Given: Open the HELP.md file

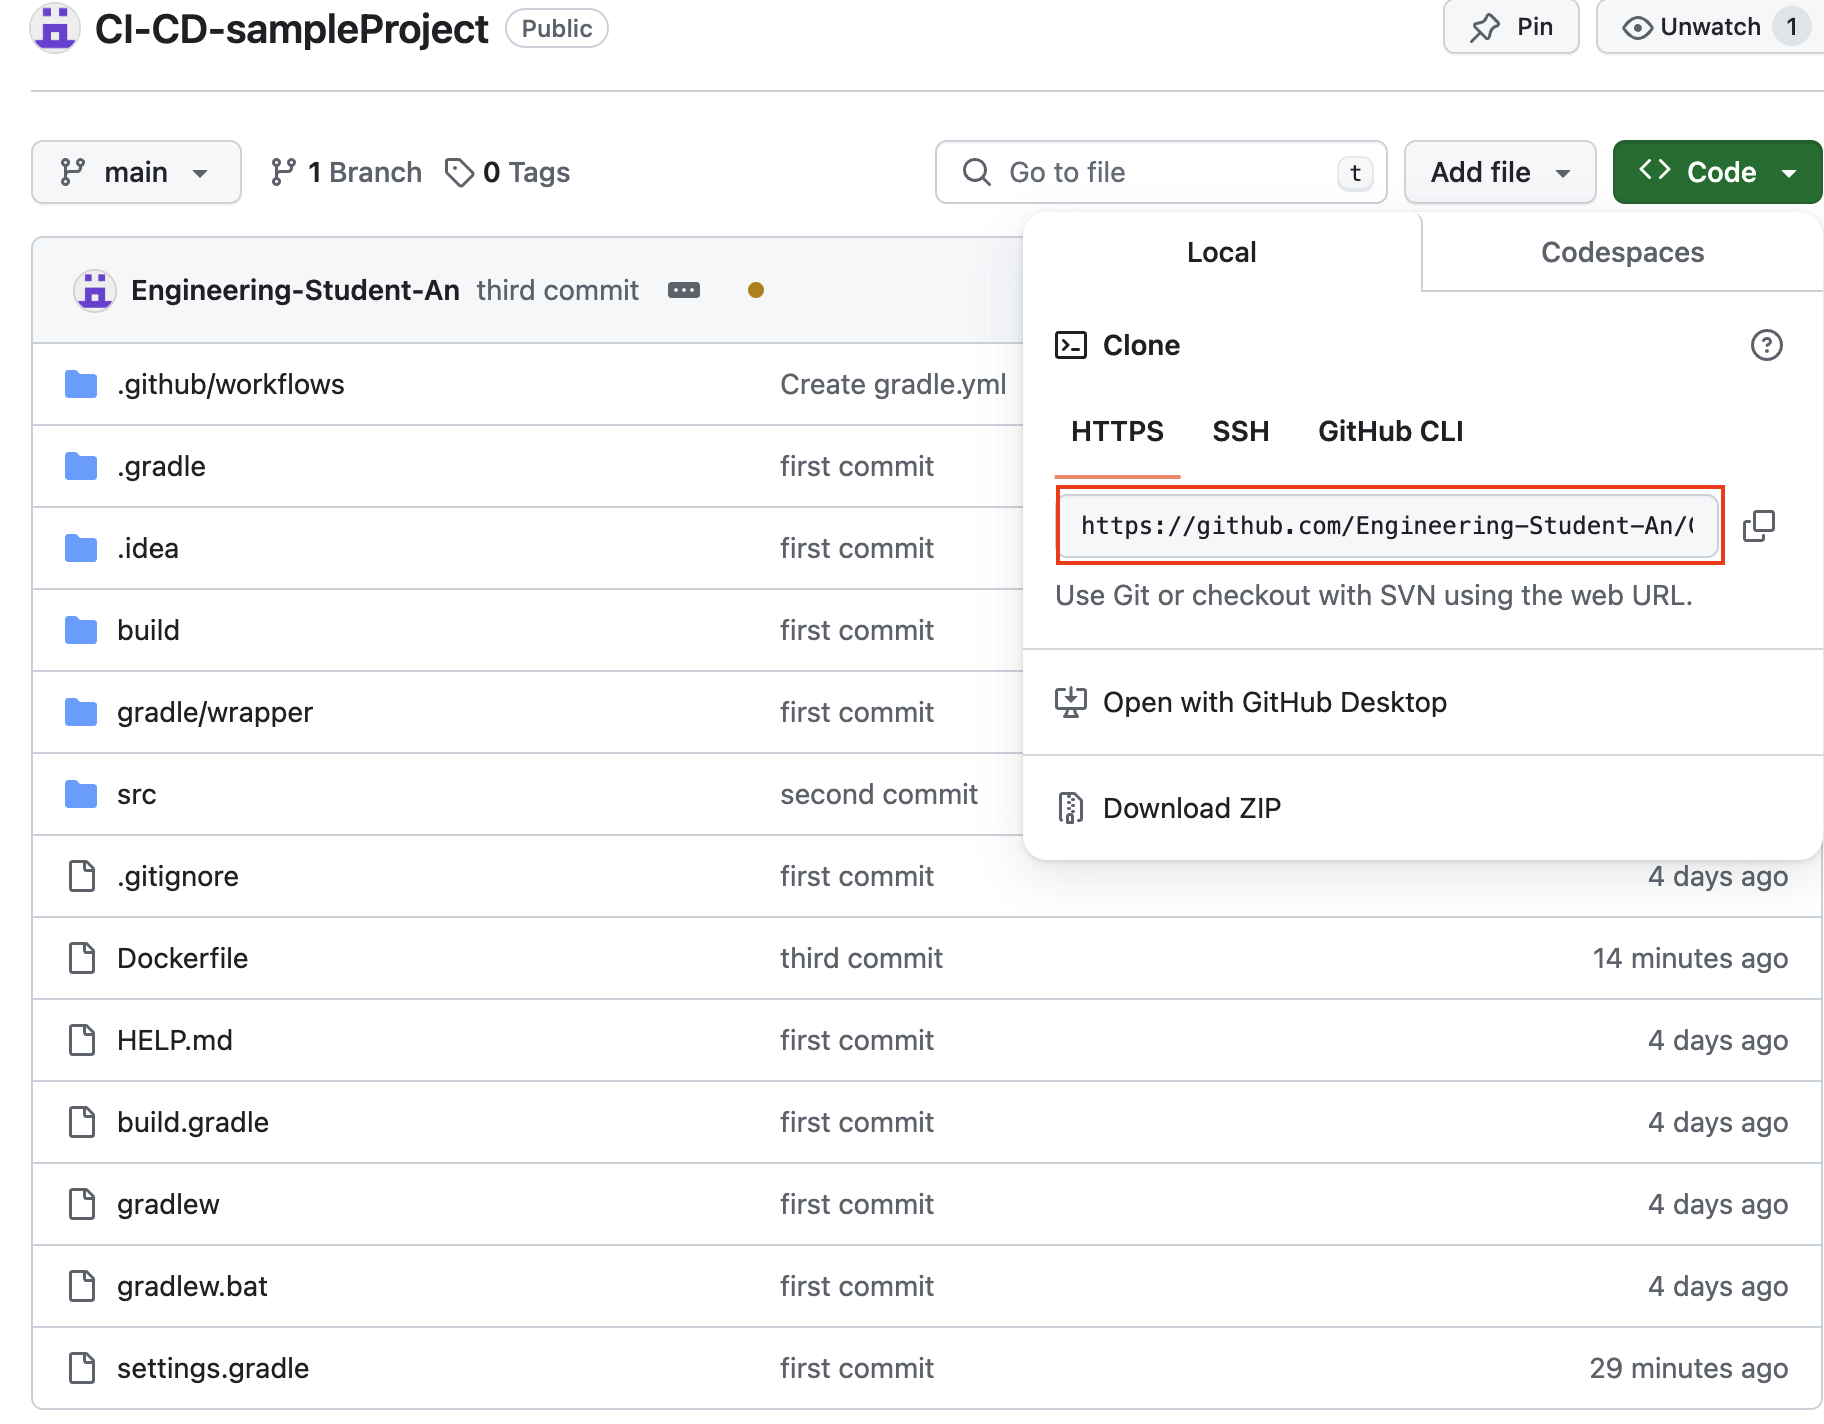Looking at the screenshot, I should 174,1040.
